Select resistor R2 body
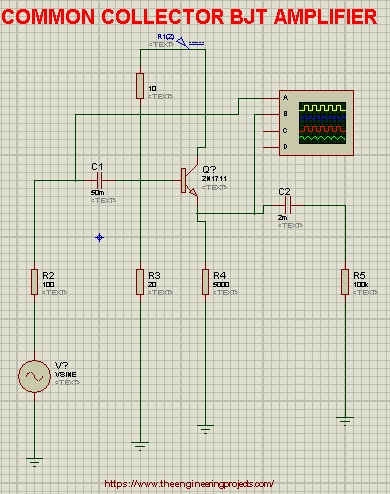Viewport: 390px width, 494px height. coord(34,282)
